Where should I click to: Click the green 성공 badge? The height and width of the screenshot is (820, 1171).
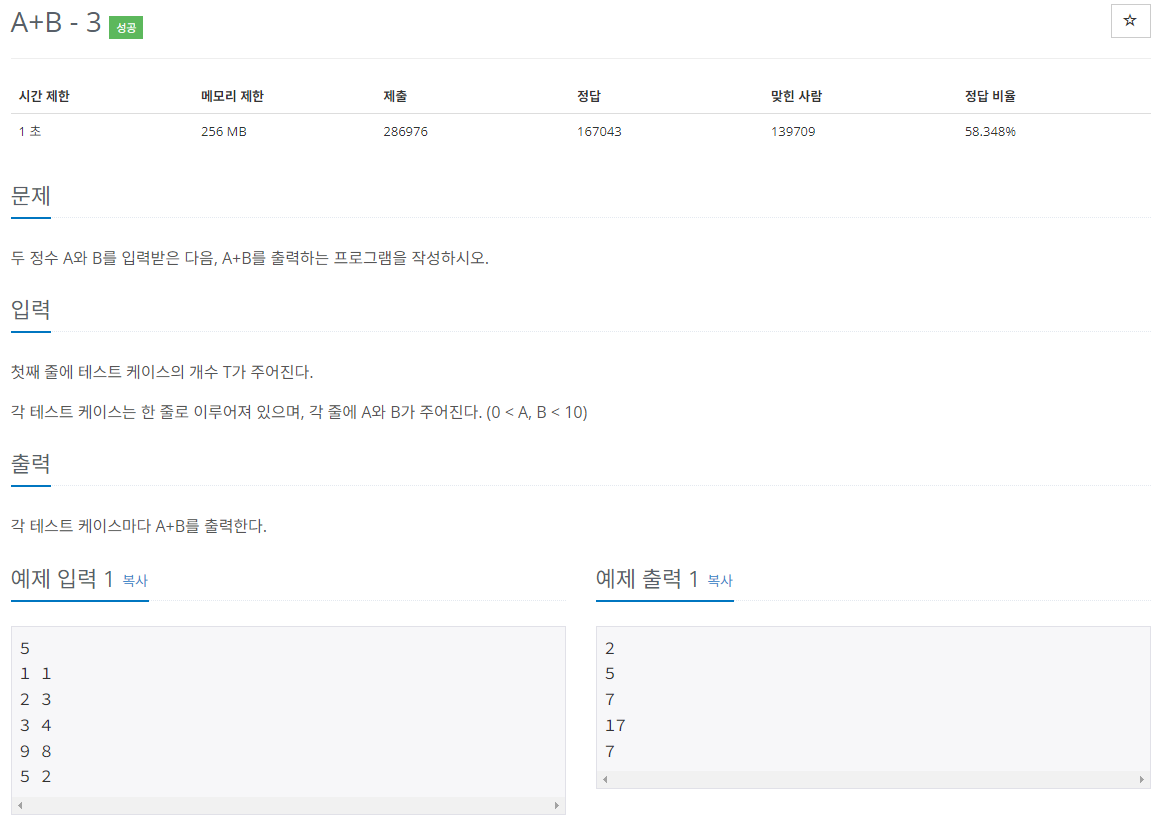[x=125, y=28]
